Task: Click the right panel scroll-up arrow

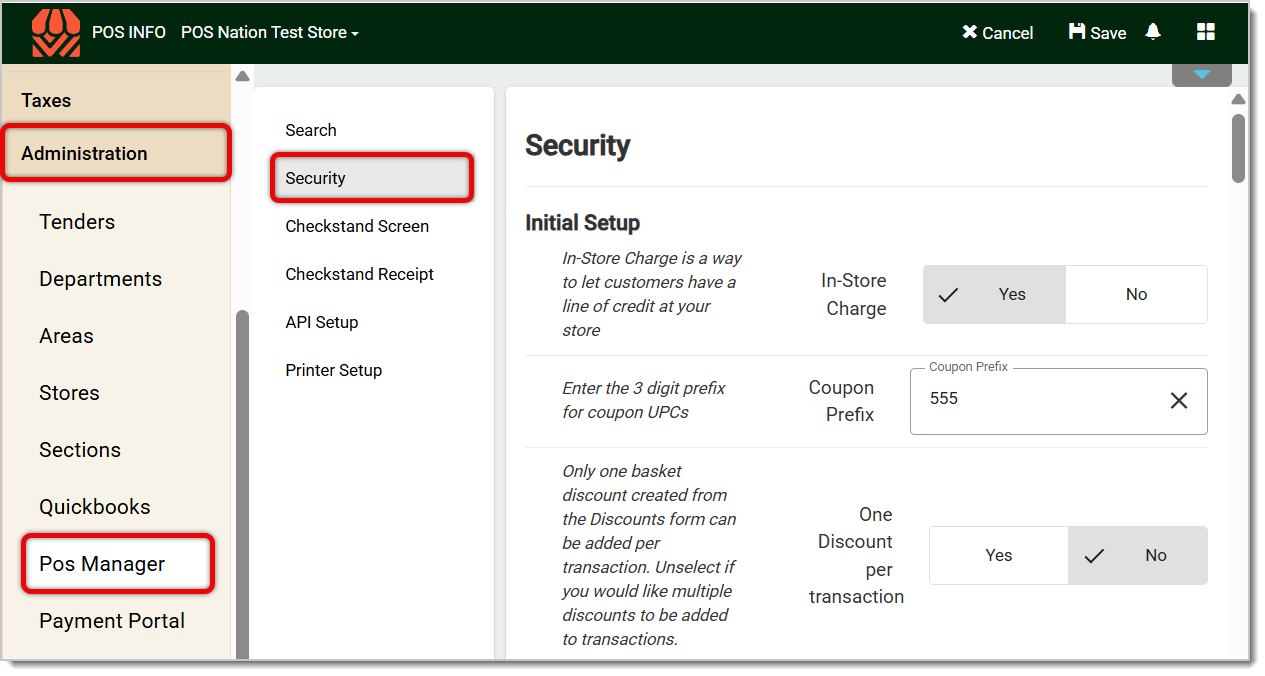Action: tap(1238, 99)
